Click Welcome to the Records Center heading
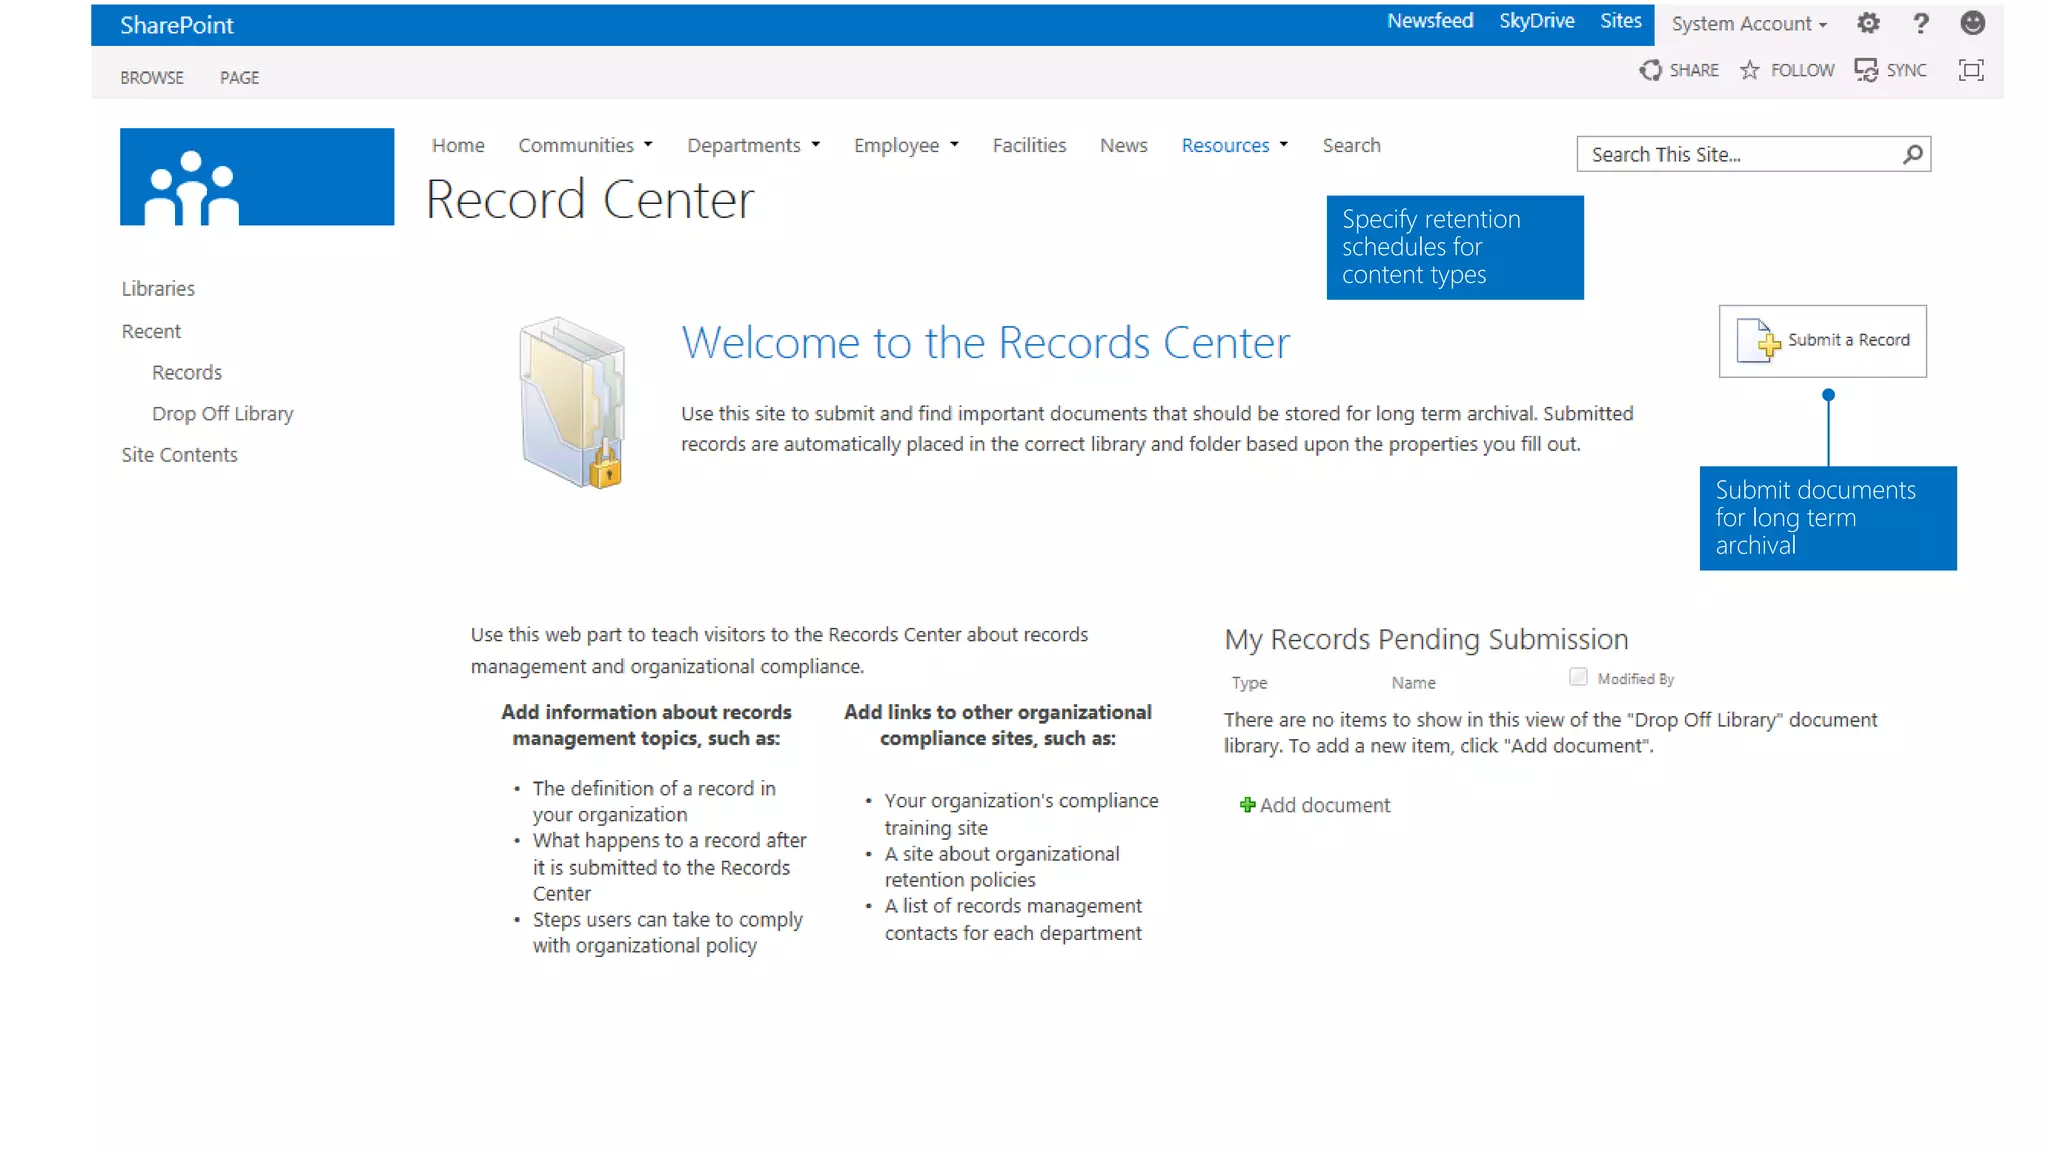This screenshot has width=2048, height=1152. [x=985, y=343]
